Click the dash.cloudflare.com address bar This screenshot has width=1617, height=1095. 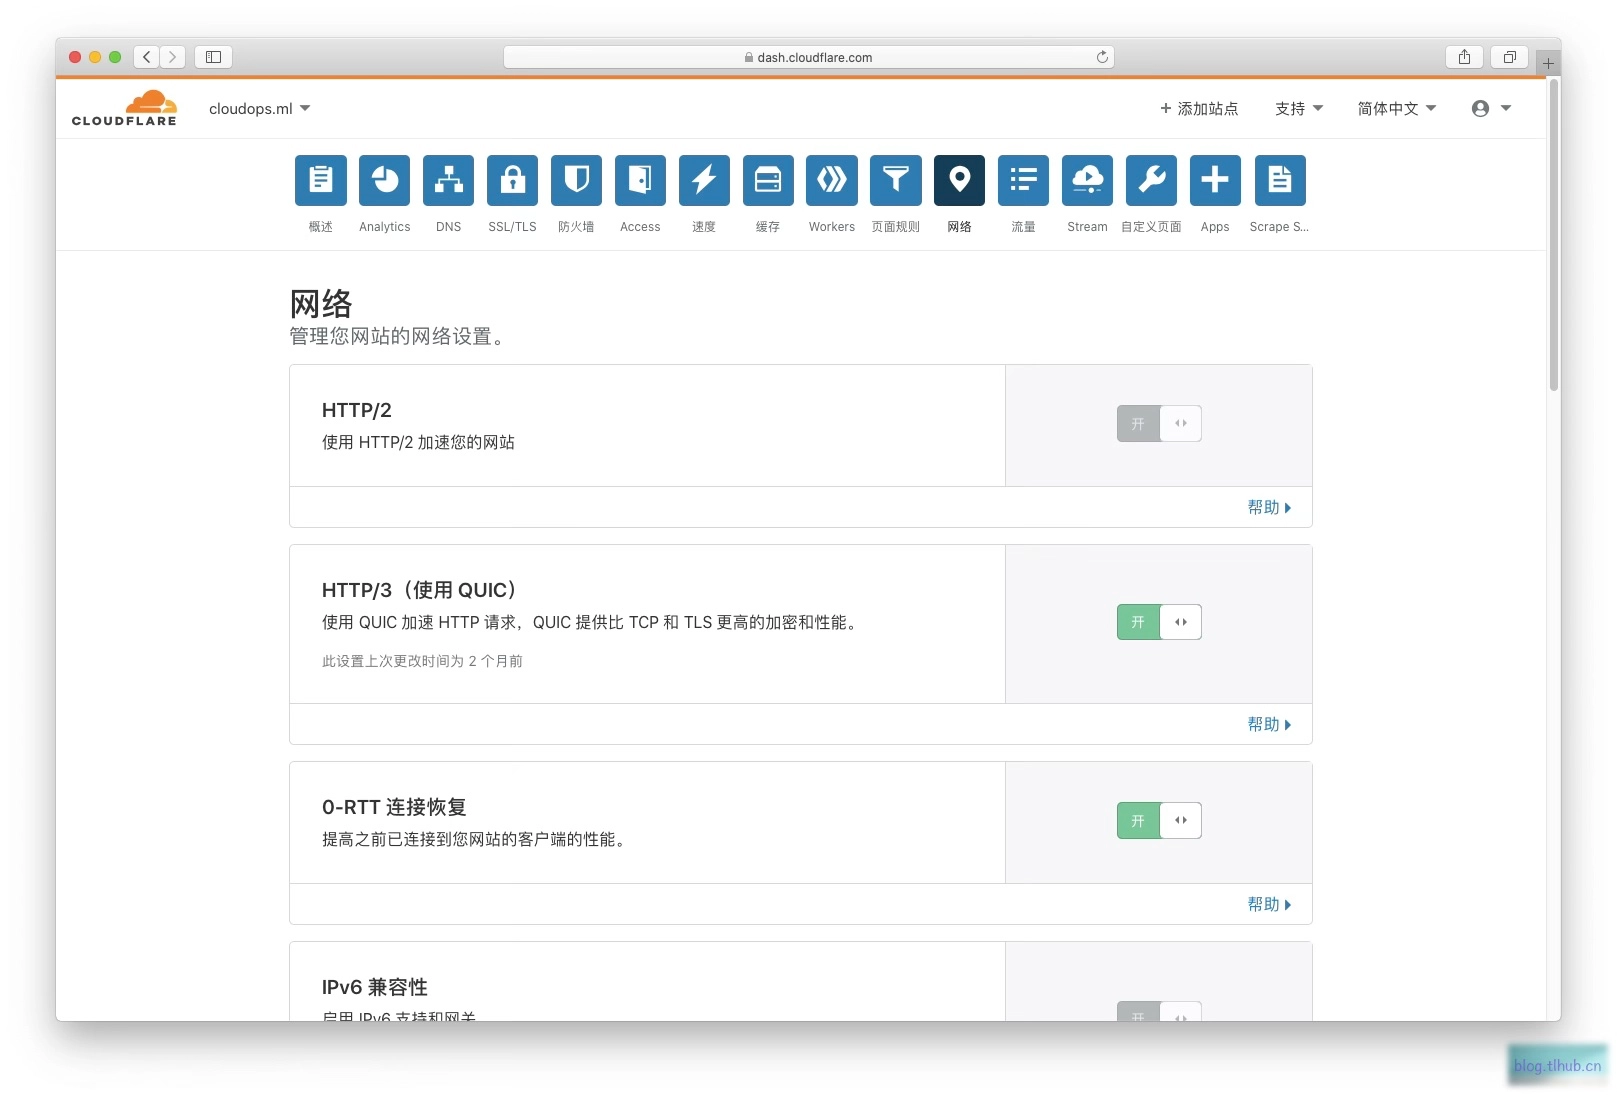tap(808, 57)
